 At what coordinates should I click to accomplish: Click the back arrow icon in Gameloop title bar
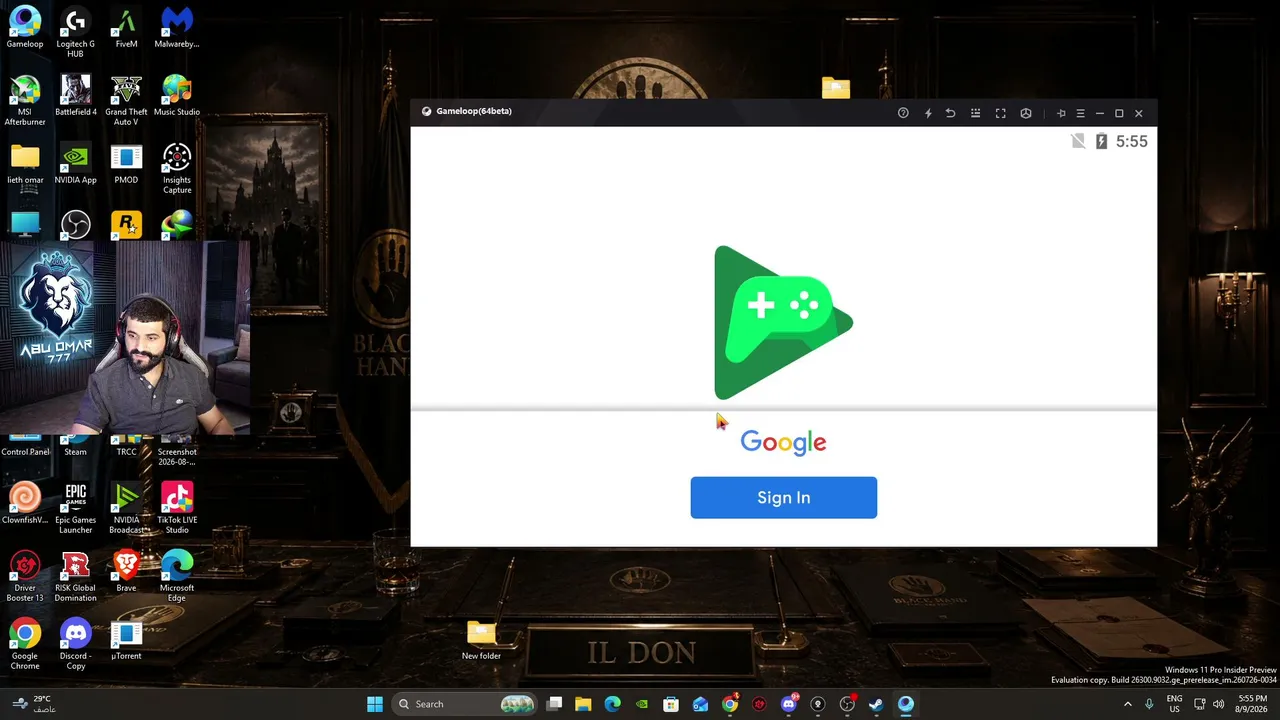point(951,113)
